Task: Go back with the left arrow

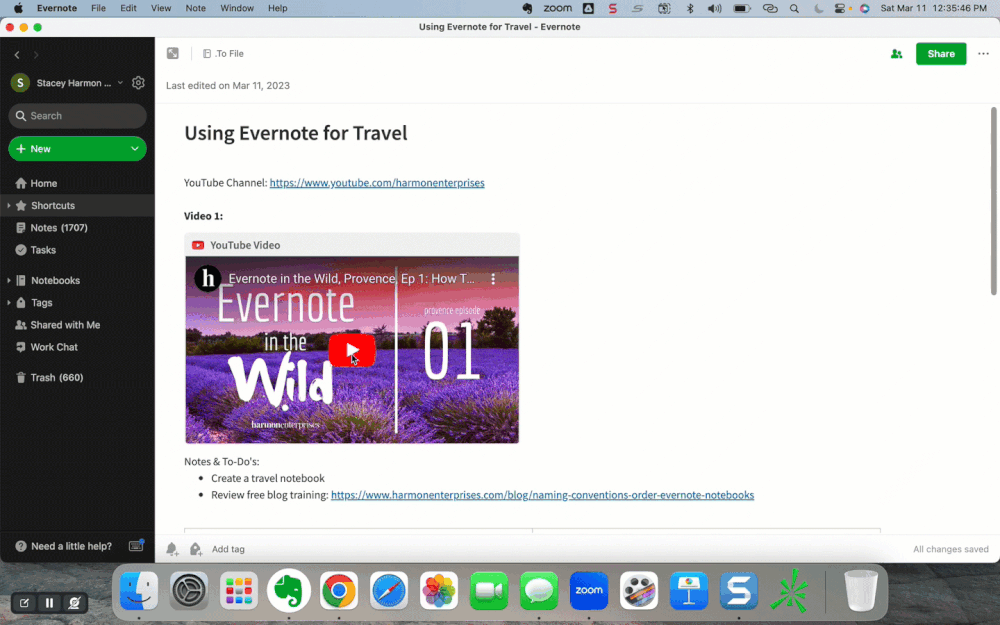Action: [17, 55]
